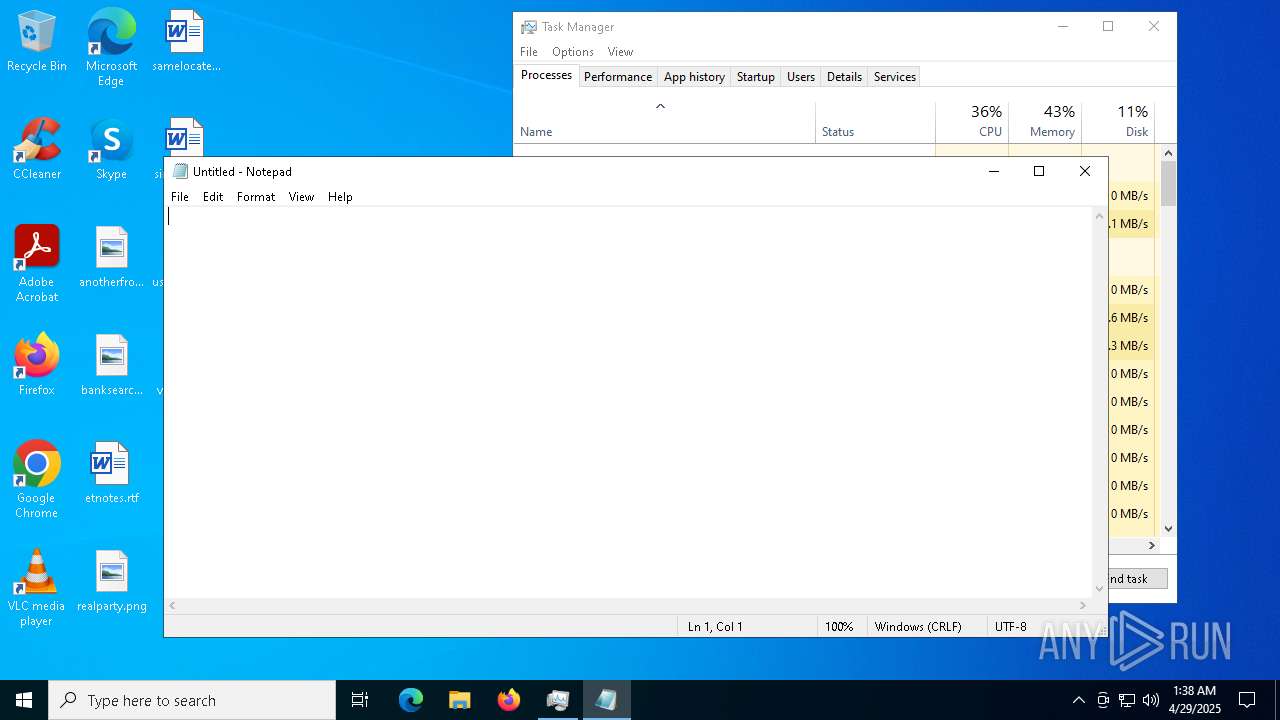Open Google Chrome desktop shortcut

pos(37,480)
